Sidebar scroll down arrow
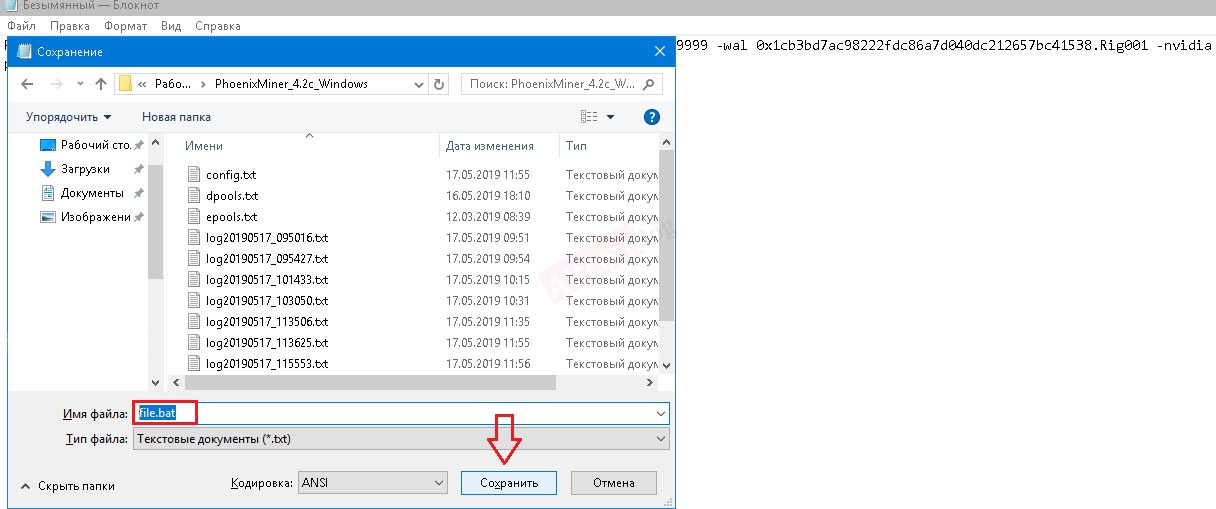This screenshot has width=1216, height=509. click(x=155, y=383)
